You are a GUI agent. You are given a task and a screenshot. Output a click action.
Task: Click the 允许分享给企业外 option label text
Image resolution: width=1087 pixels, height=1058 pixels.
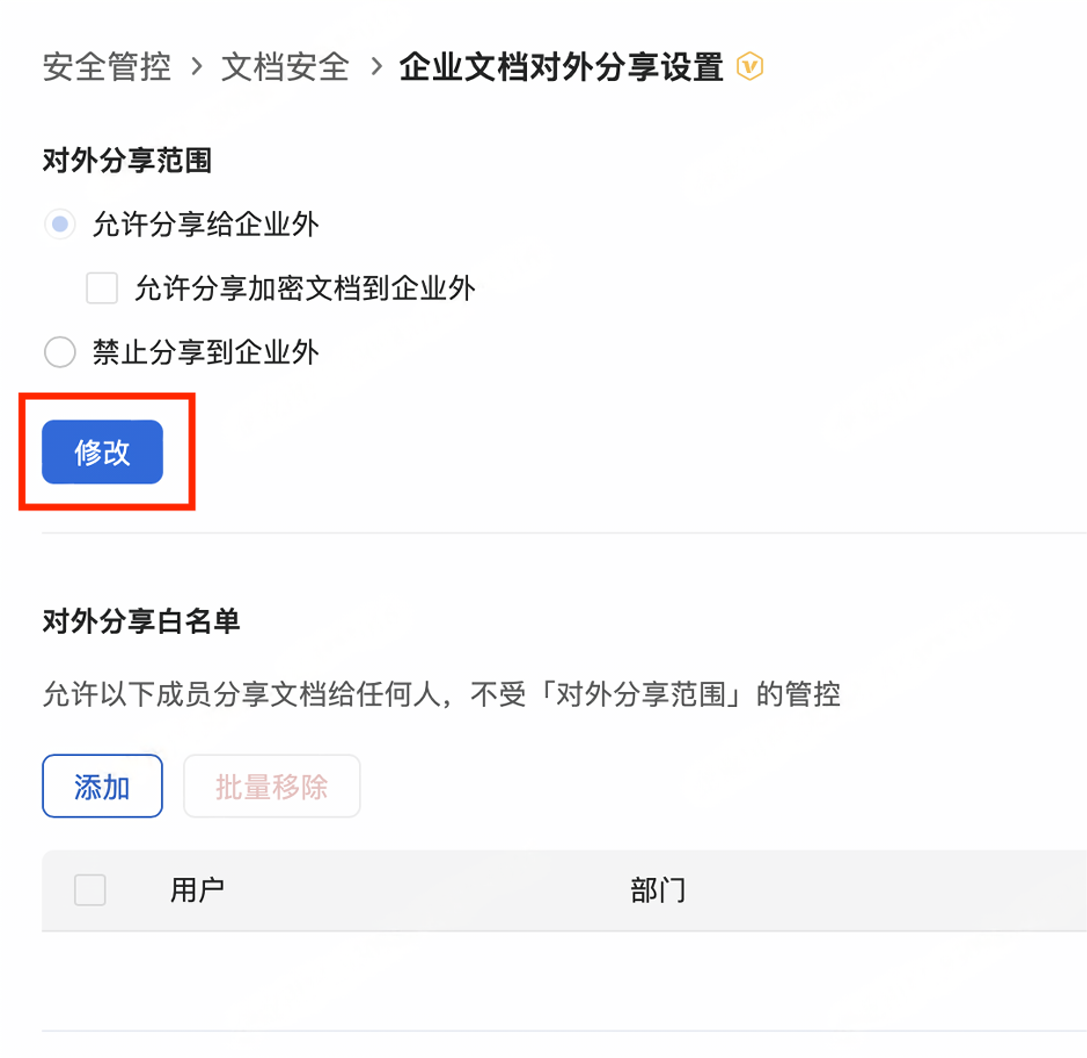pos(206,224)
